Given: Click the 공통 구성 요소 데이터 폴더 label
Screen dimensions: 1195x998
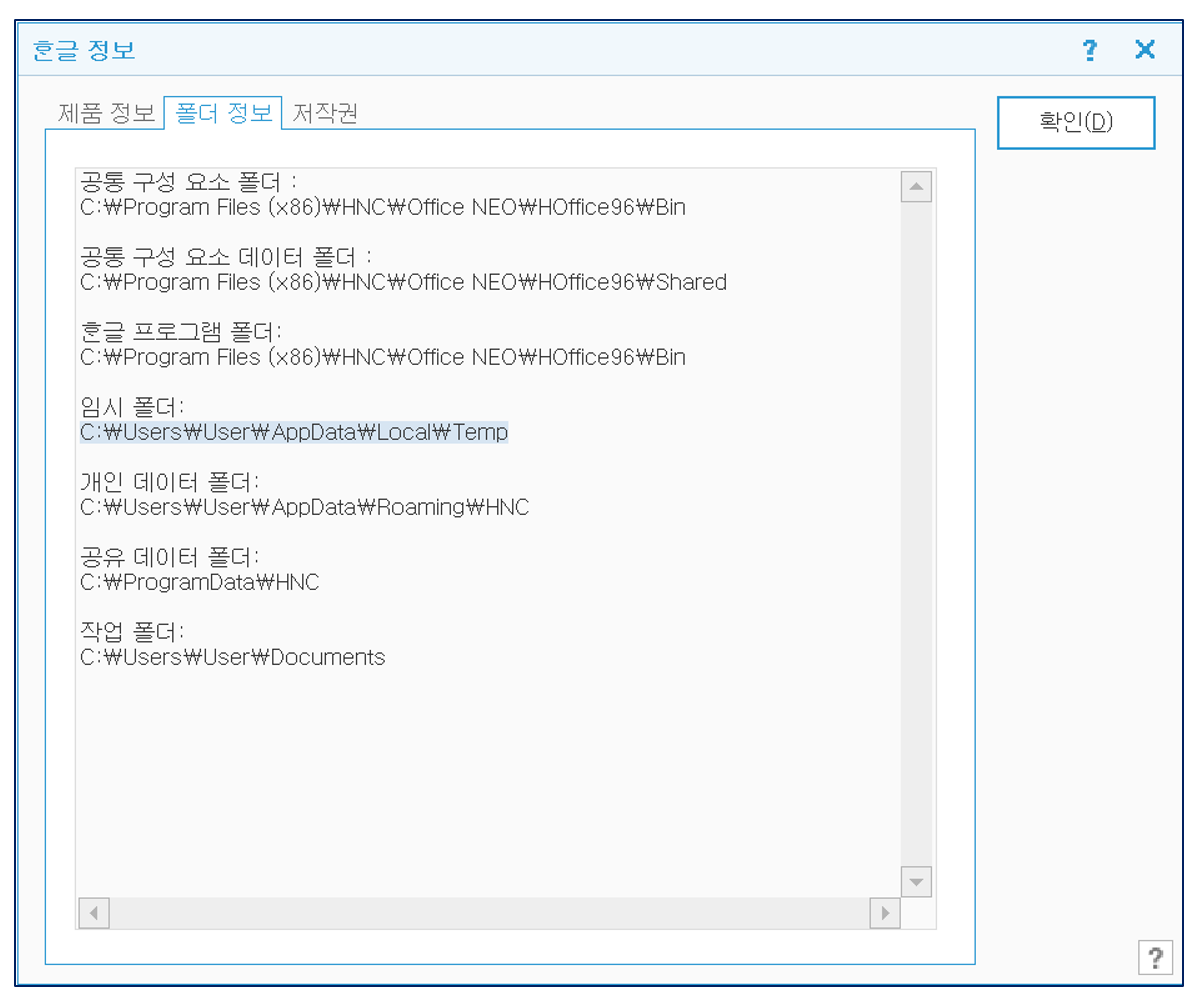Looking at the screenshot, I should [x=226, y=257].
